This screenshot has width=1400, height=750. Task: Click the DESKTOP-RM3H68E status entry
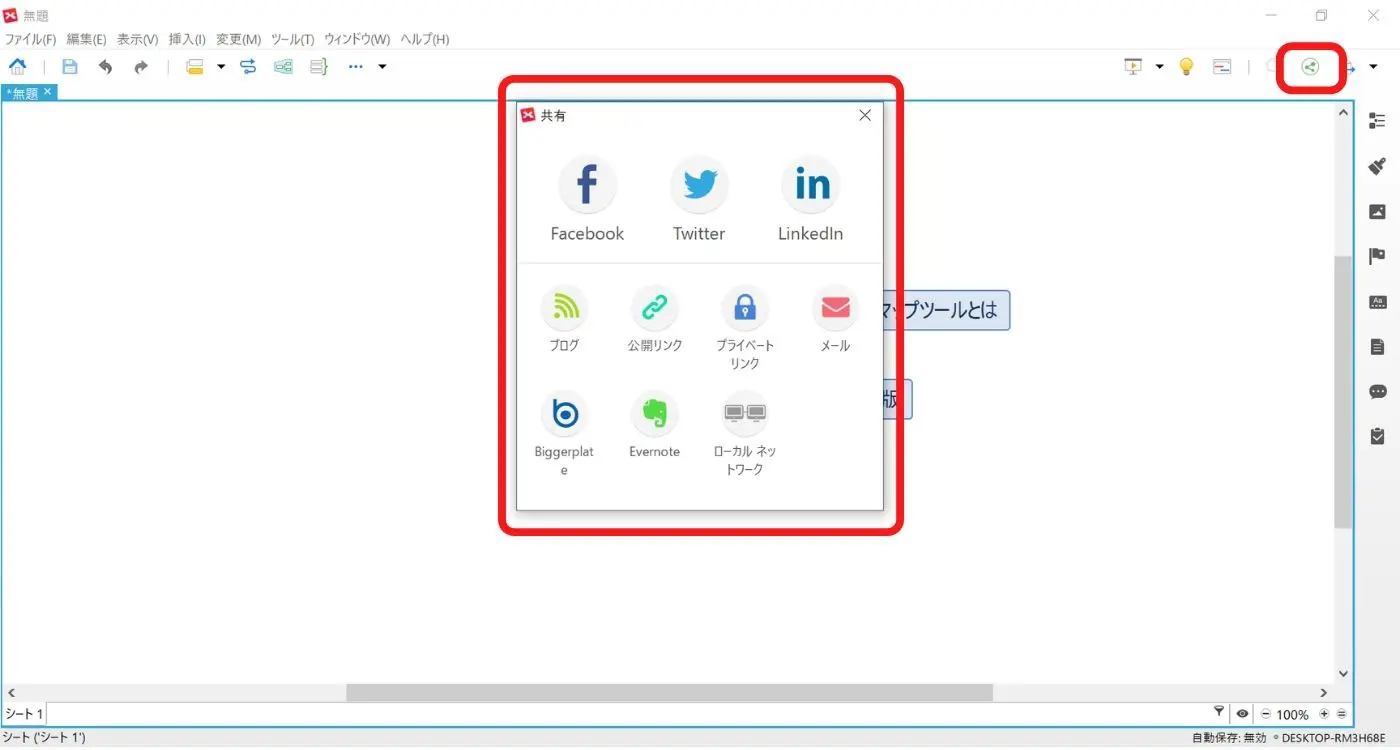point(1334,738)
